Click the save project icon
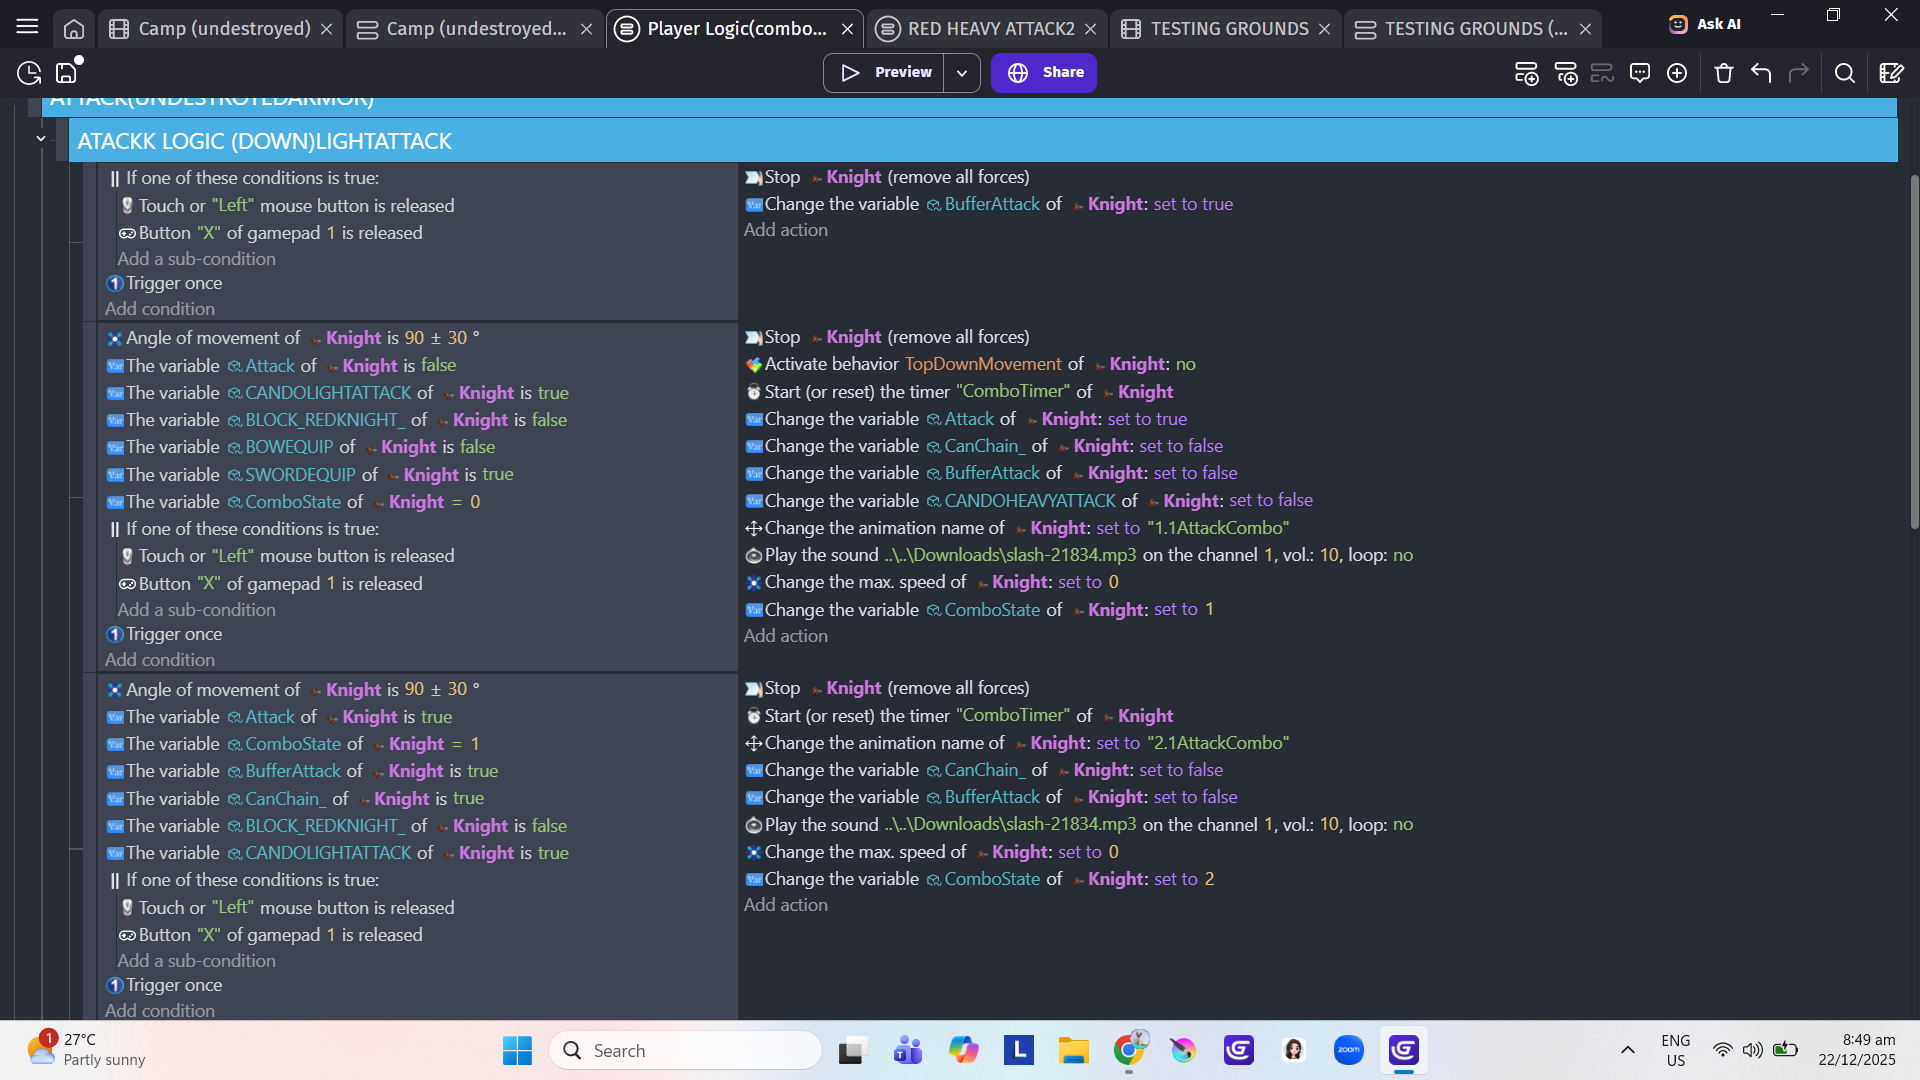The width and height of the screenshot is (1920, 1080). [x=67, y=73]
